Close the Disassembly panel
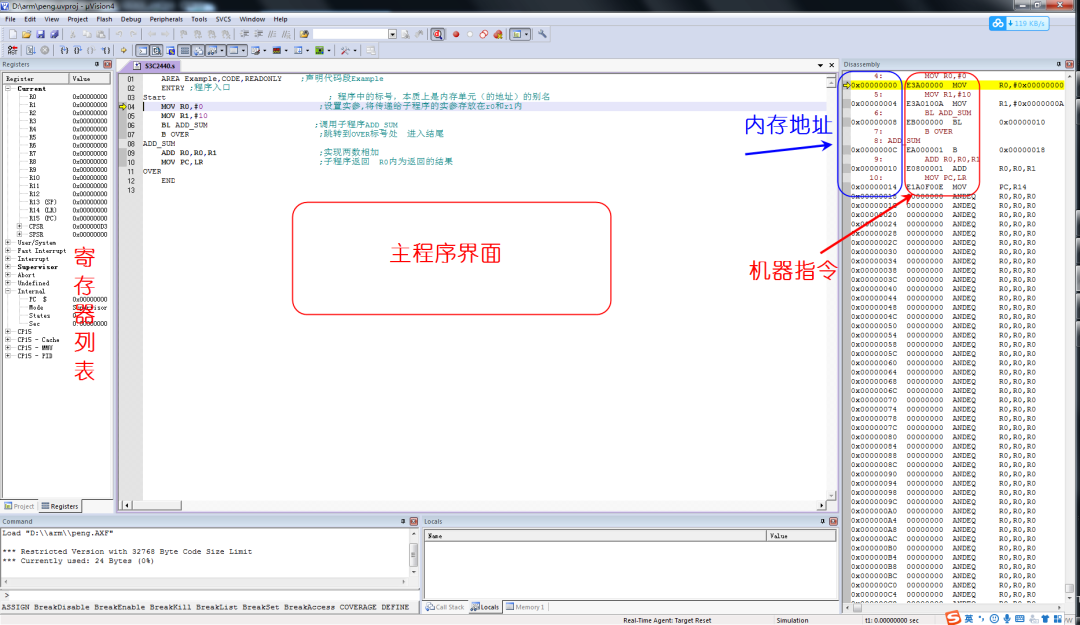The height and width of the screenshot is (625, 1080). pos(1069,64)
